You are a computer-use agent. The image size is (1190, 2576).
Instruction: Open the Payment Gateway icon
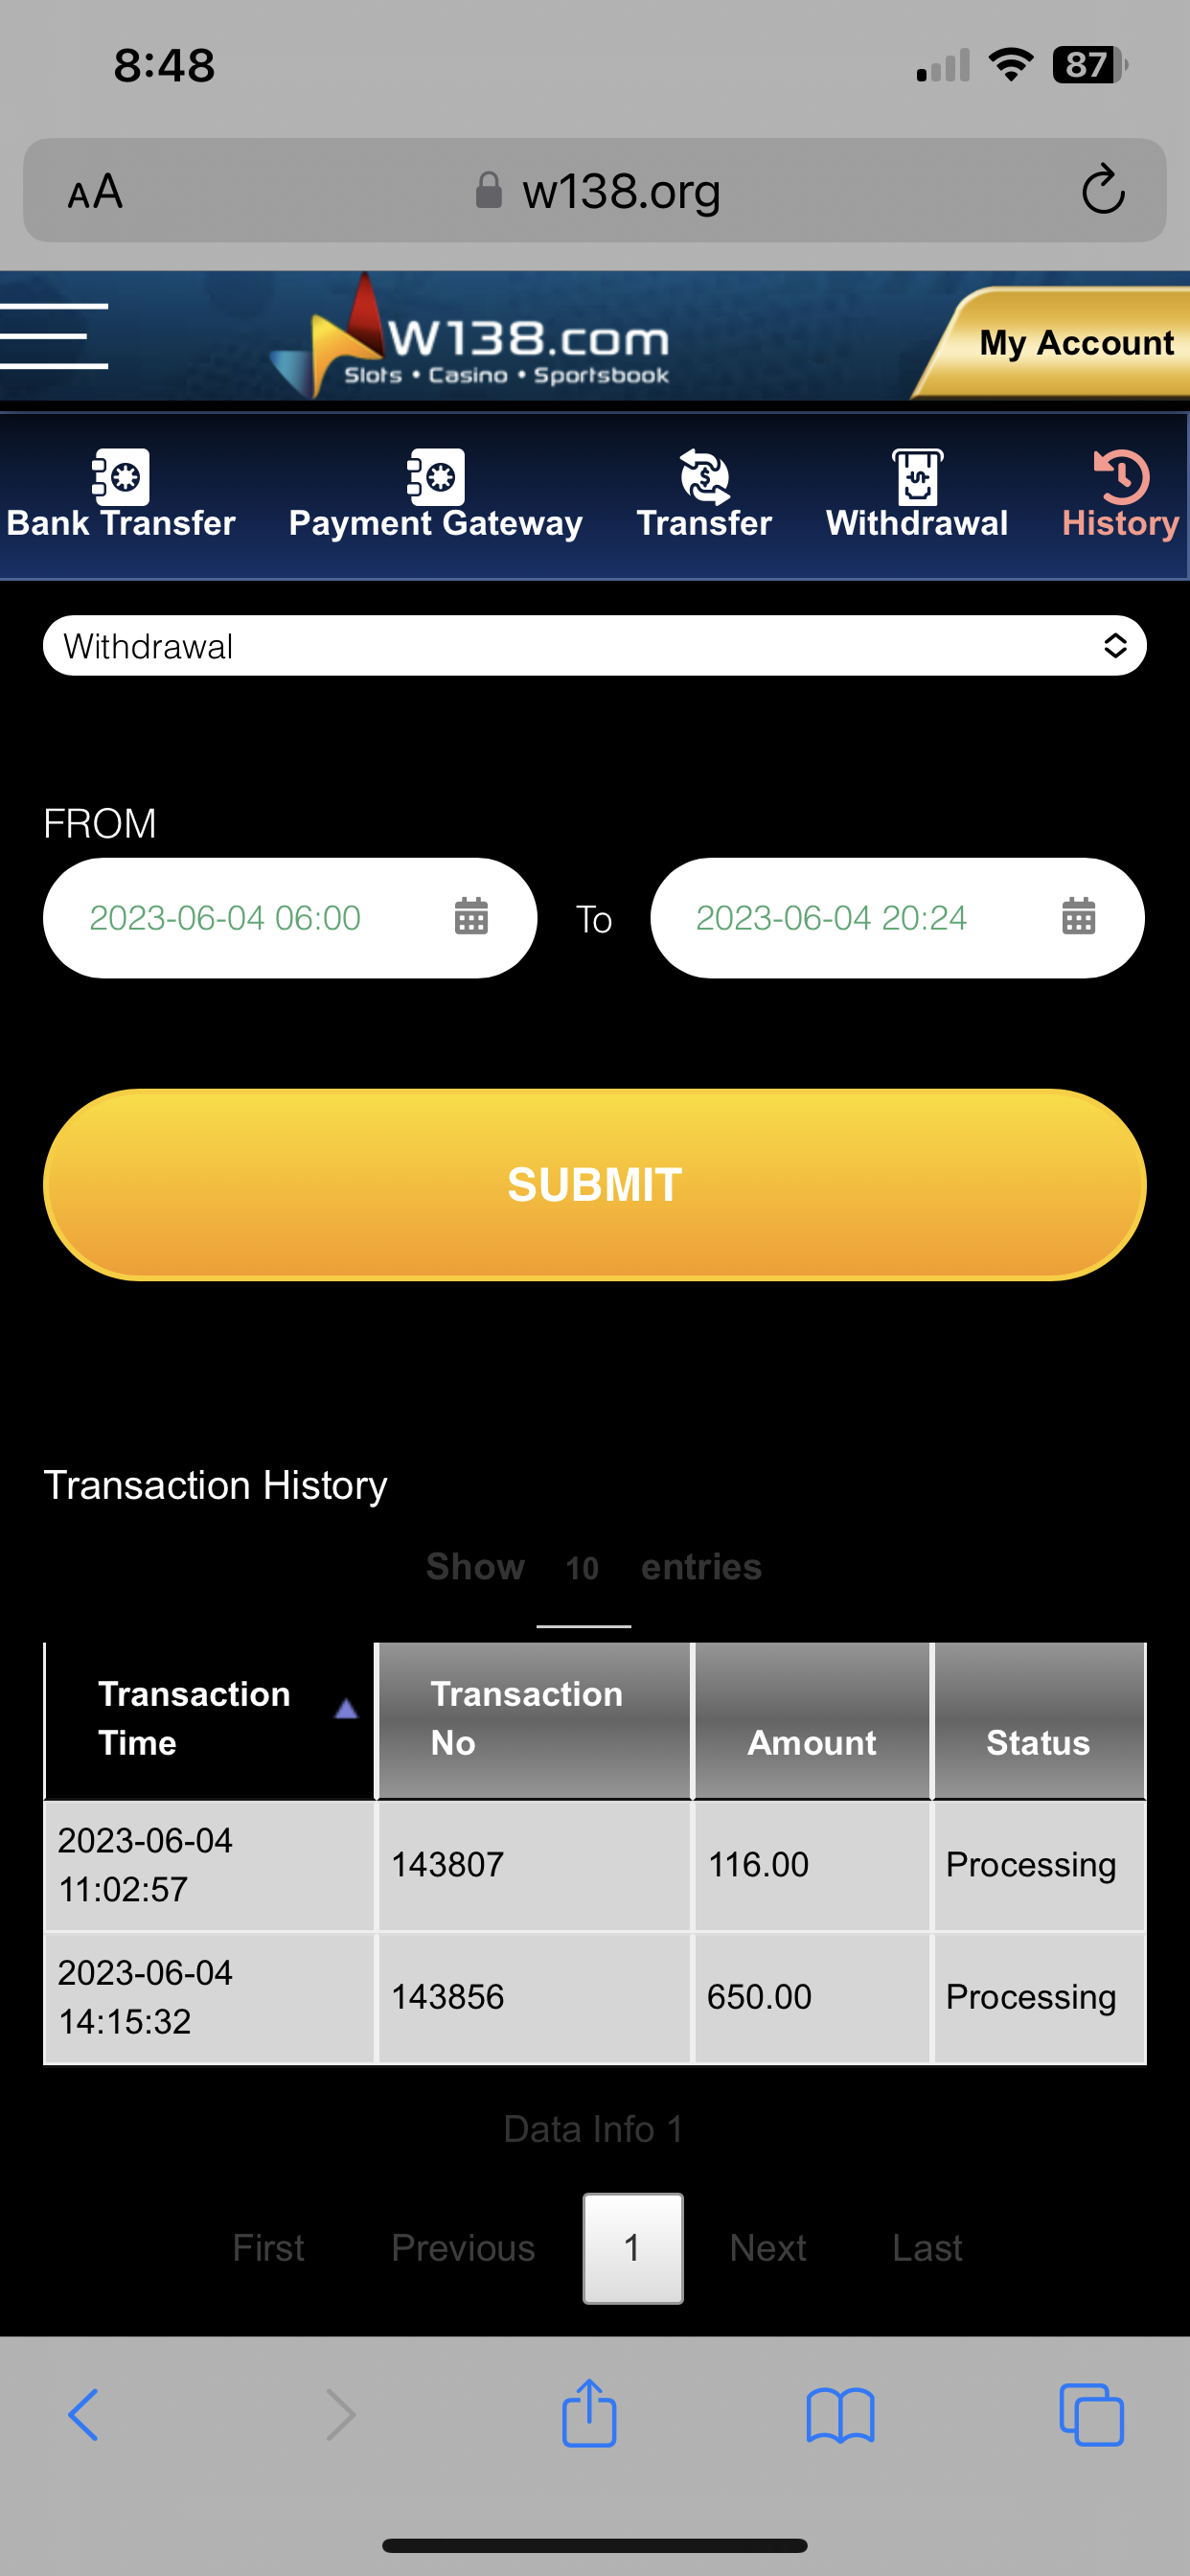(x=435, y=476)
